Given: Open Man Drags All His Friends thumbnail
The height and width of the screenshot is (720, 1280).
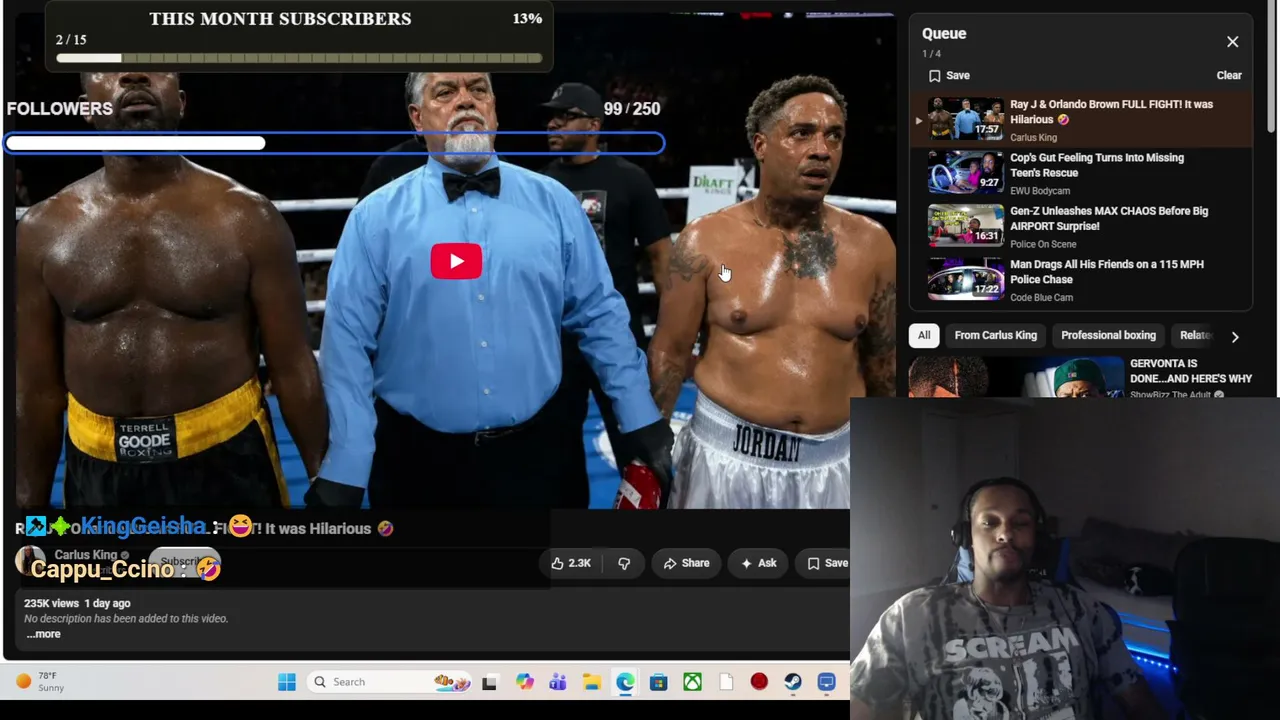Looking at the screenshot, I should coord(965,279).
